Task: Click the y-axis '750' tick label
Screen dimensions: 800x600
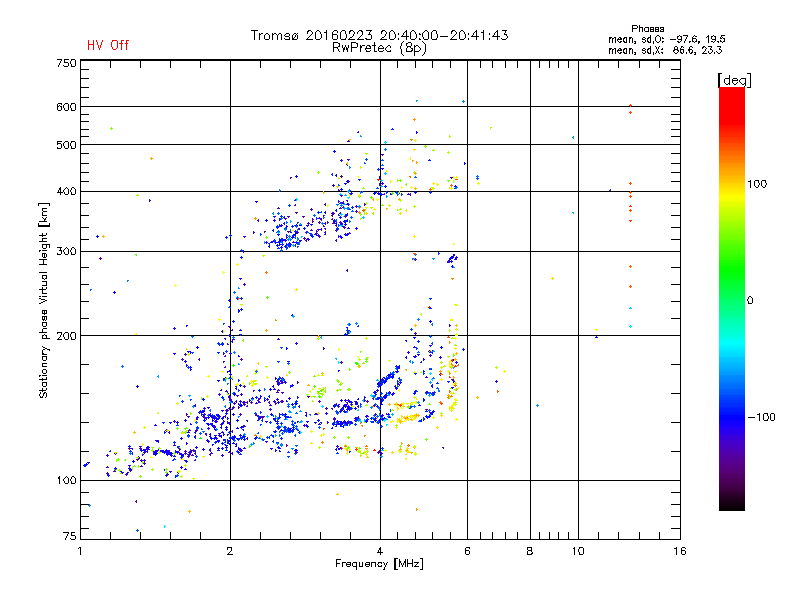Action: (66, 63)
